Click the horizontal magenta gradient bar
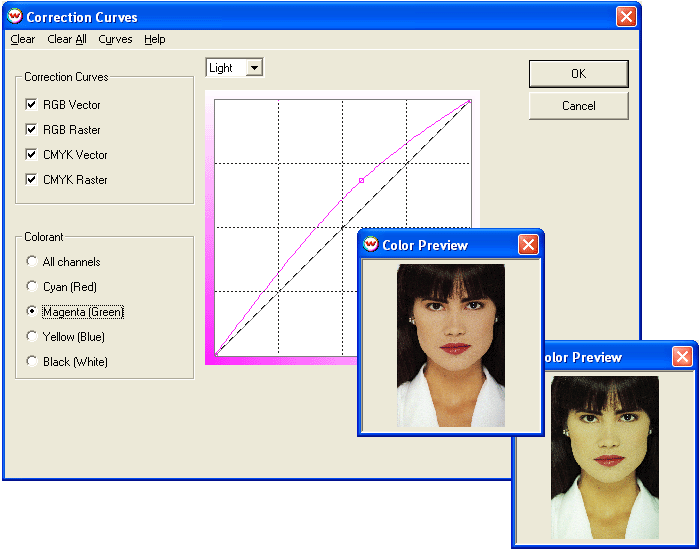The image size is (700, 550). (x=286, y=361)
